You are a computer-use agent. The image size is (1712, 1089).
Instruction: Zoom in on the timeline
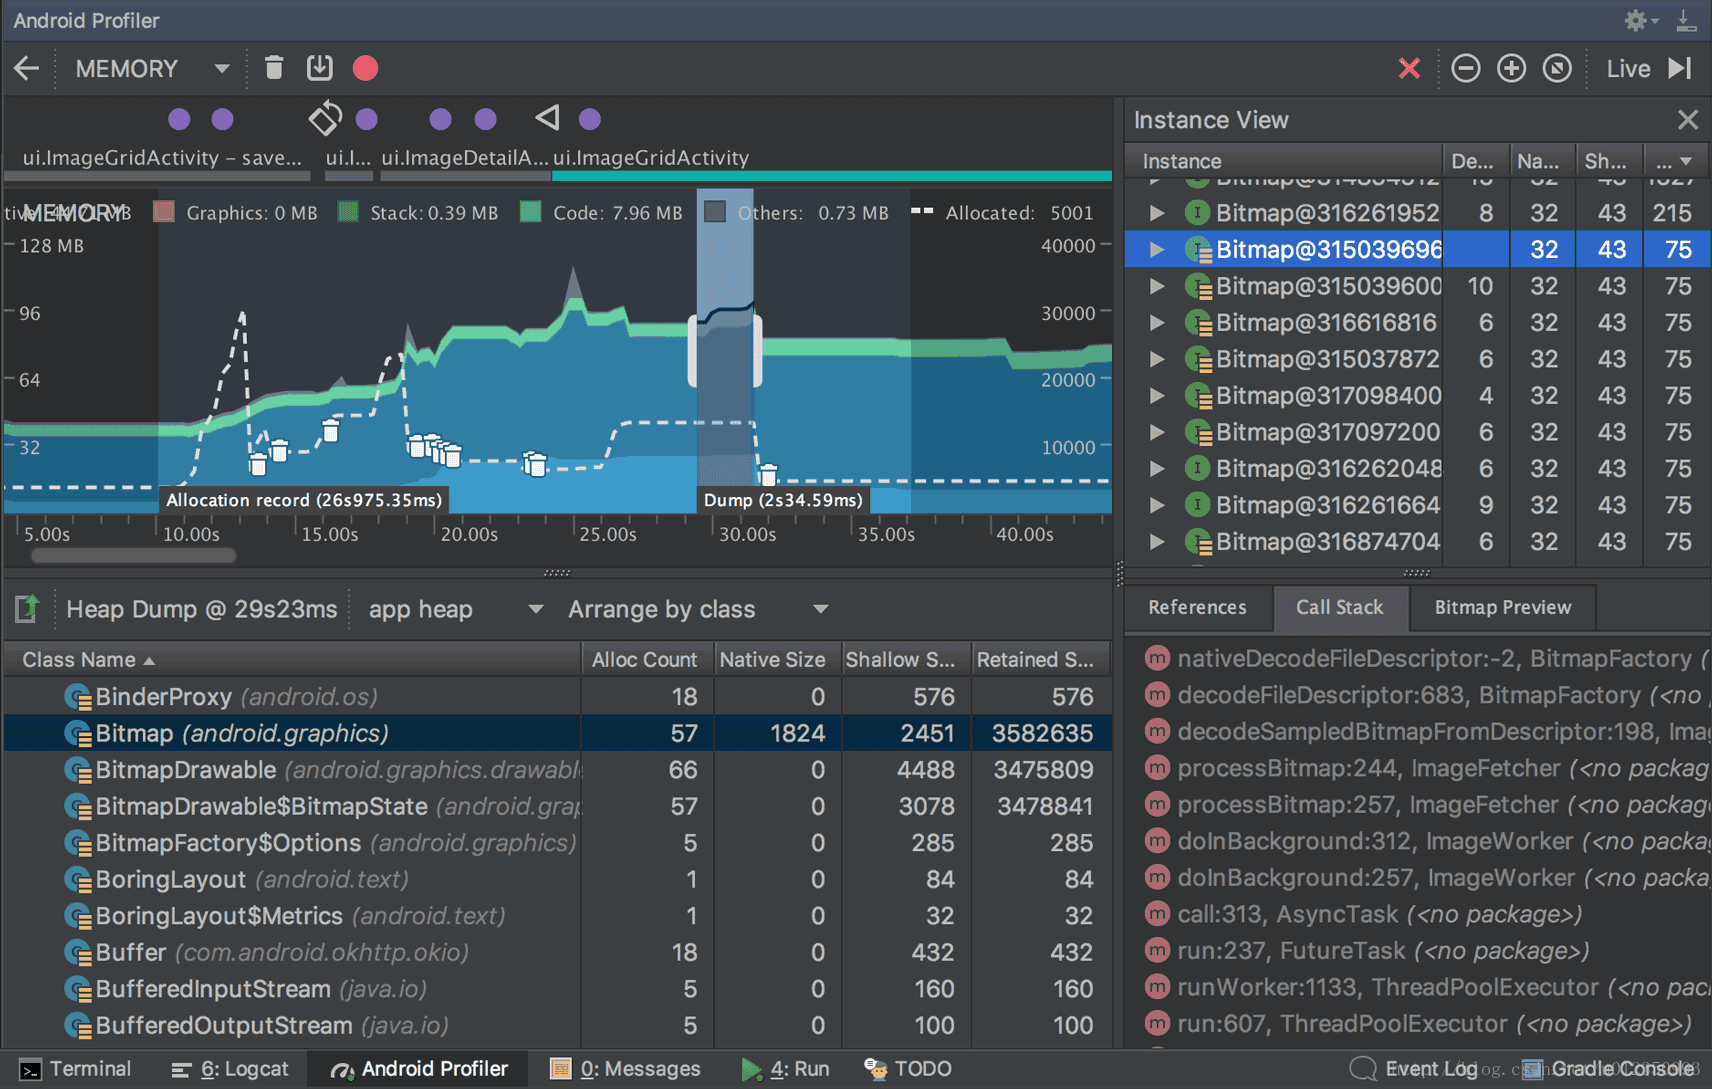1511,68
